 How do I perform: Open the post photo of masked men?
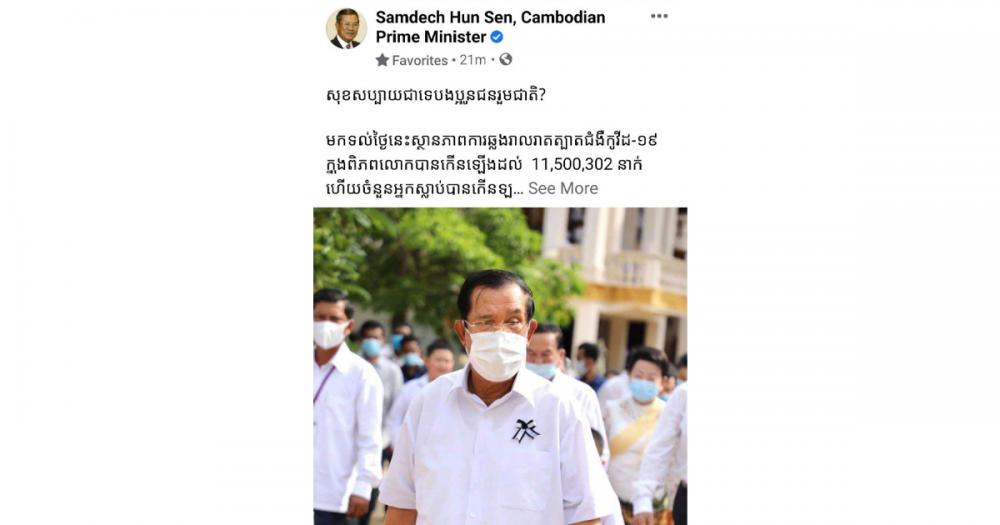tap(500, 366)
